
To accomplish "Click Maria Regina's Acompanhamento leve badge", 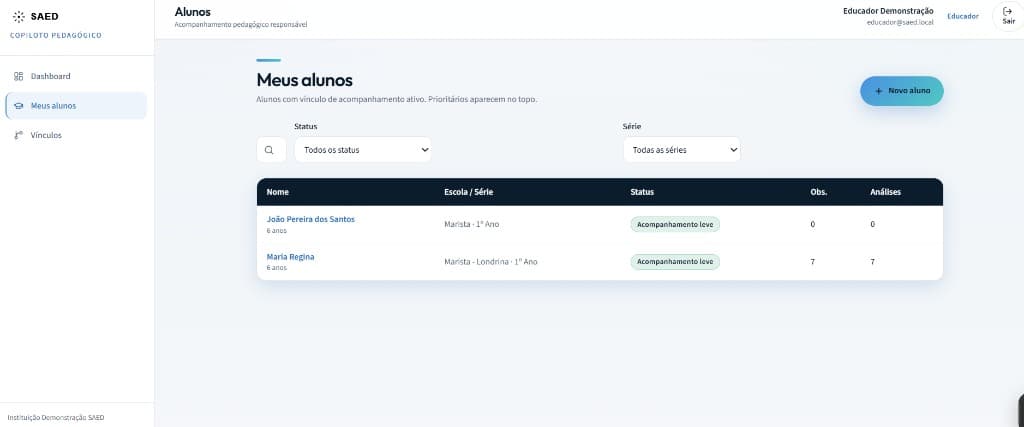I will coord(675,262).
